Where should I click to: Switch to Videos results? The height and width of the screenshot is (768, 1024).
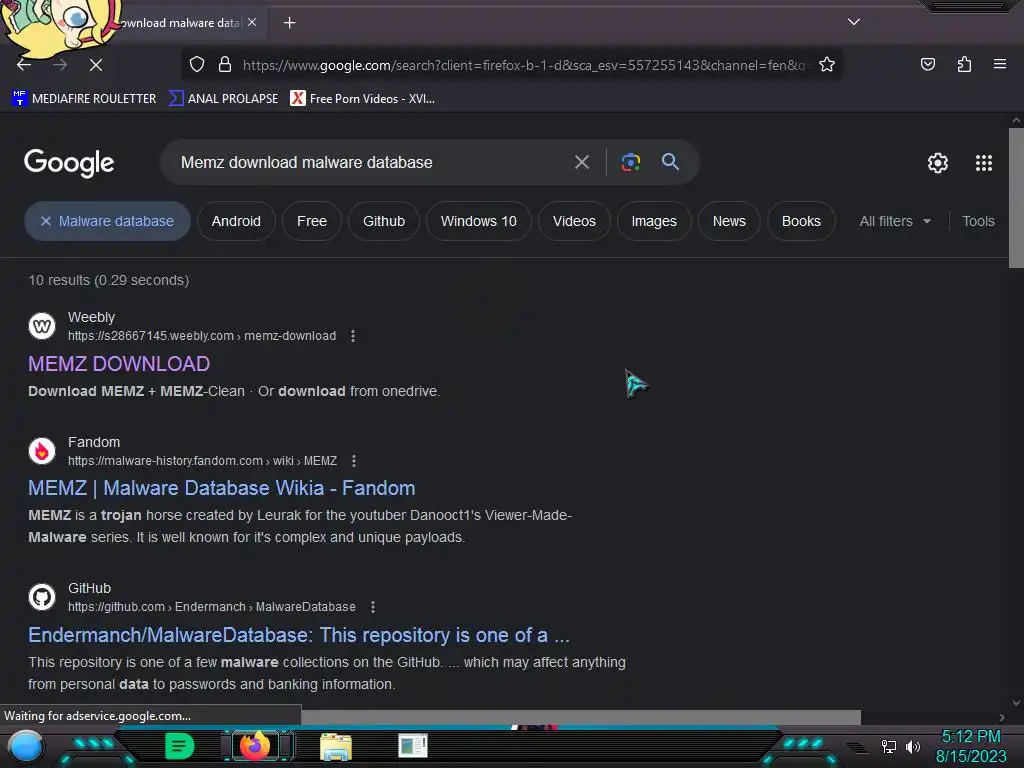574,221
